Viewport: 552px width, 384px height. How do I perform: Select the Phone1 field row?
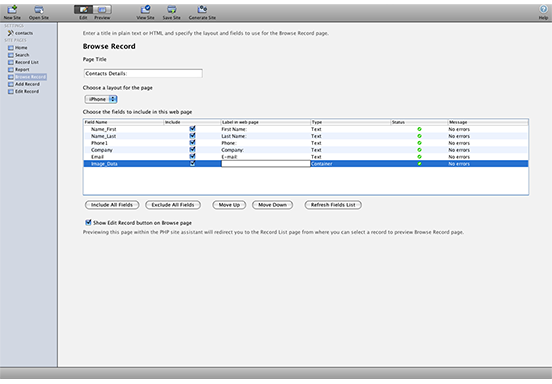pyautogui.click(x=306, y=143)
